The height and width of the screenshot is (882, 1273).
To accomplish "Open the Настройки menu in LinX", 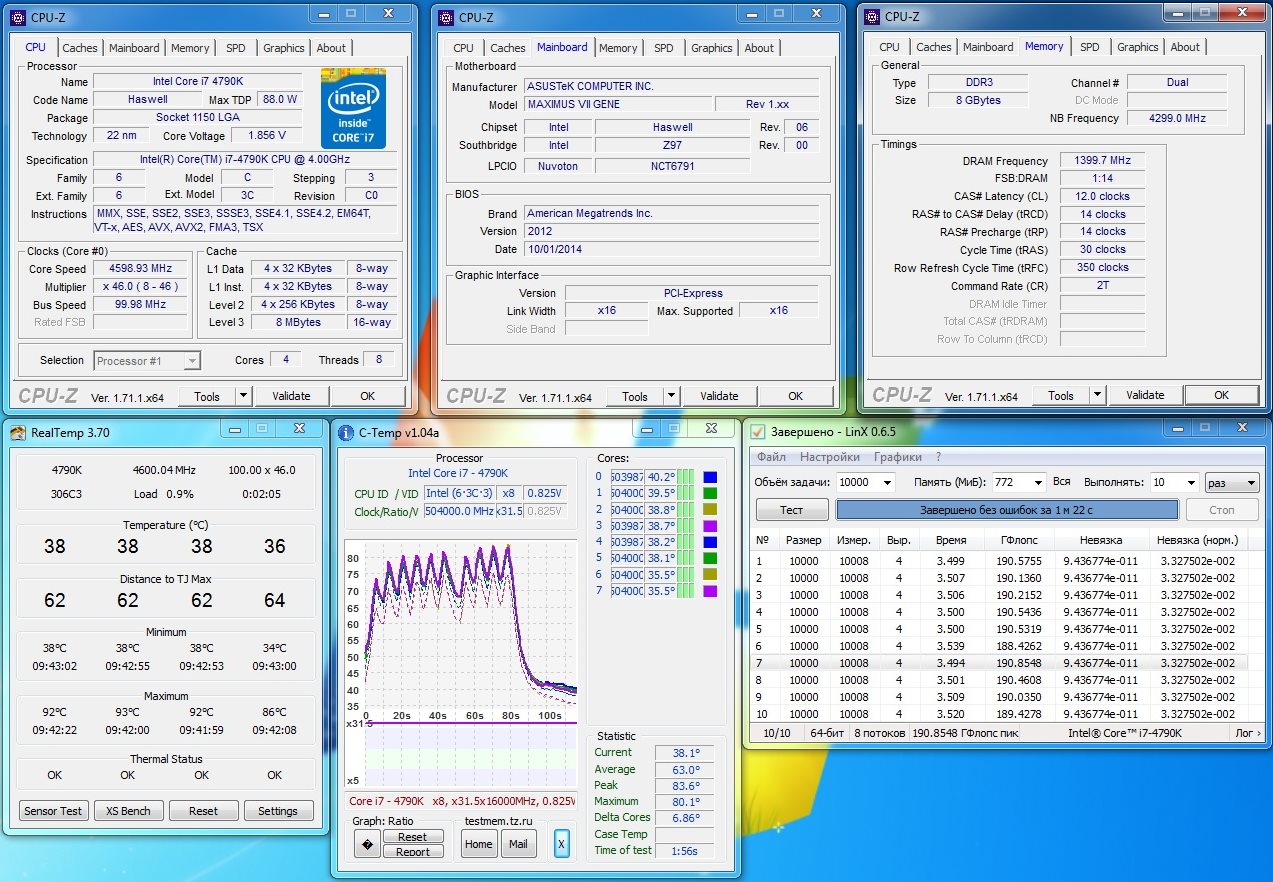I will (x=829, y=457).
